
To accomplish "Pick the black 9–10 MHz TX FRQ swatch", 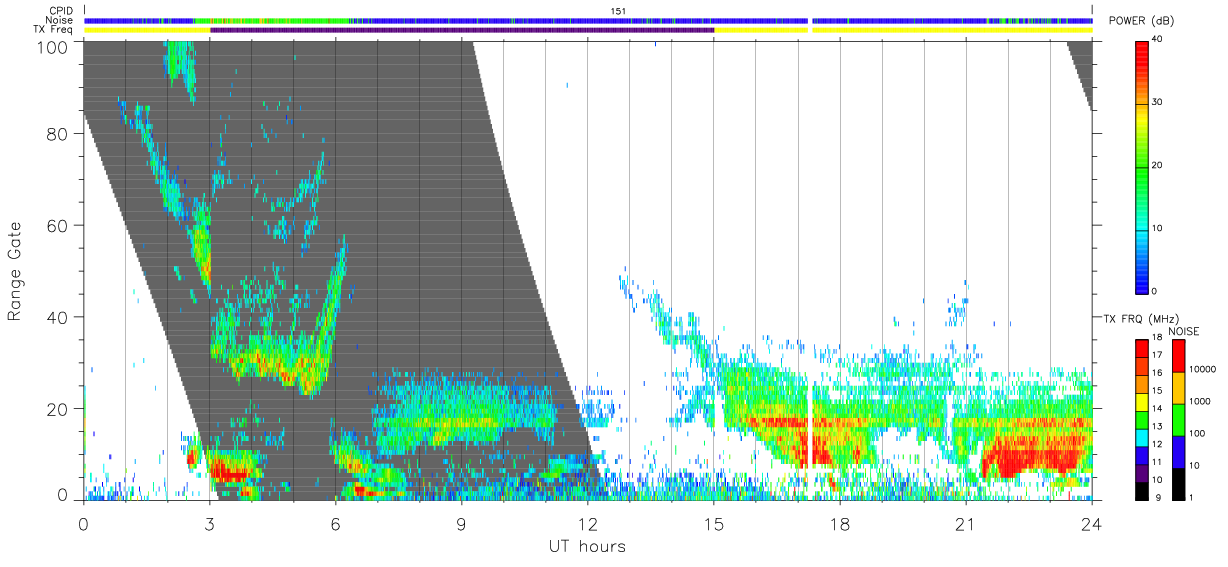I will coord(1144,489).
